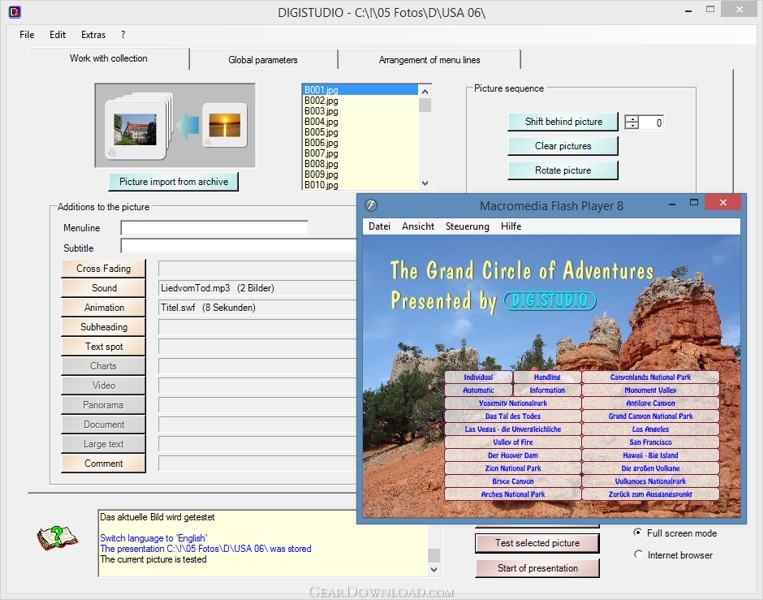
Task: Click file list scroll down arrow
Action: (425, 183)
